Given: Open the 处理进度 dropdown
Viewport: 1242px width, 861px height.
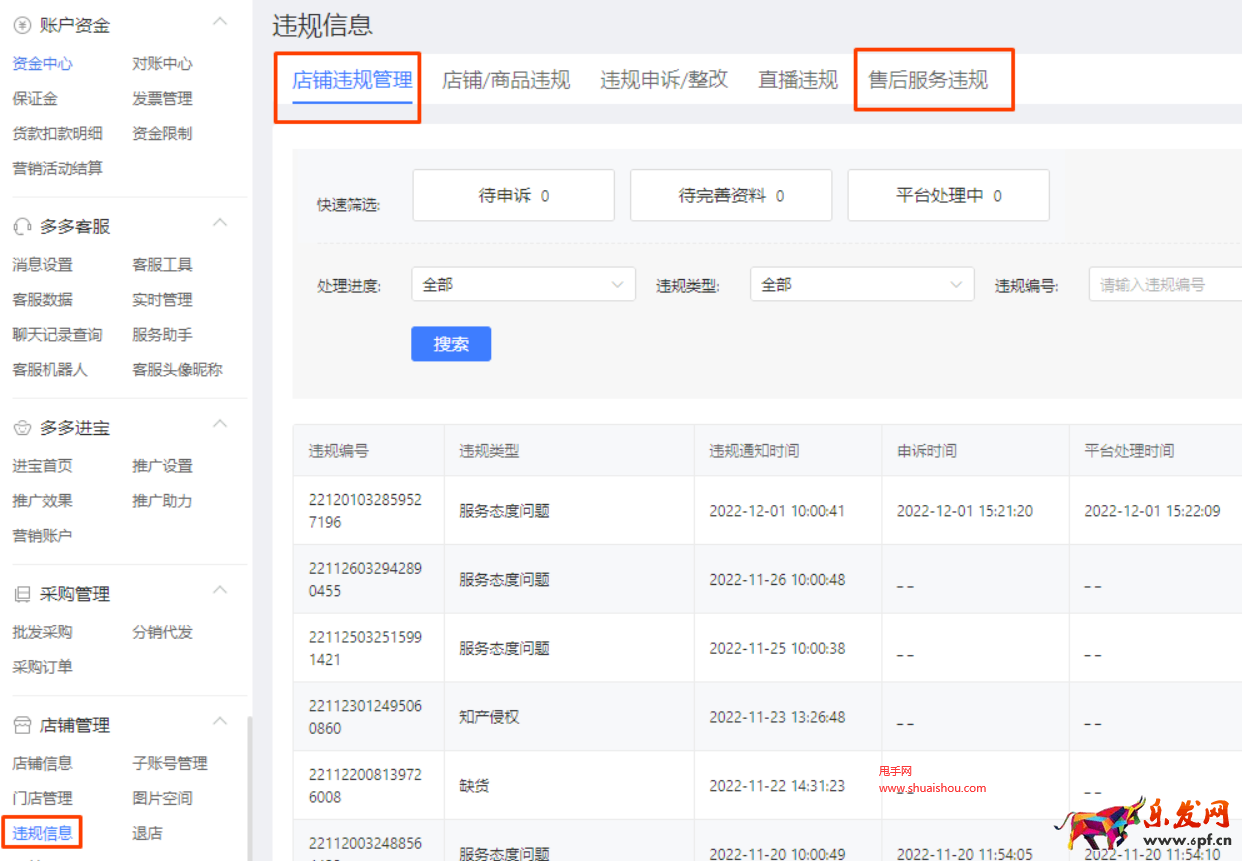Looking at the screenshot, I should tap(523, 284).
